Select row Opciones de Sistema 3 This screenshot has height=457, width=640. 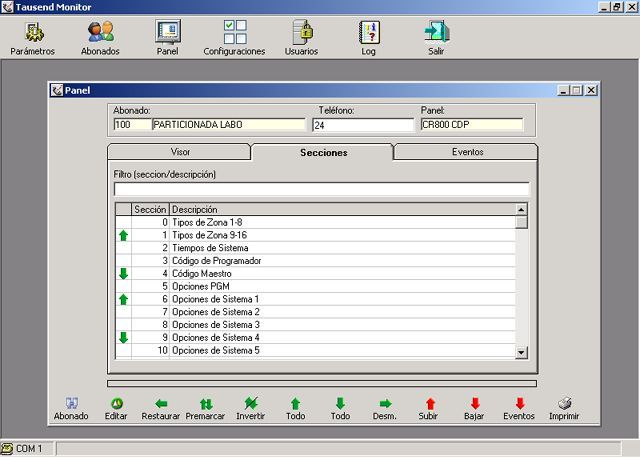[315, 325]
